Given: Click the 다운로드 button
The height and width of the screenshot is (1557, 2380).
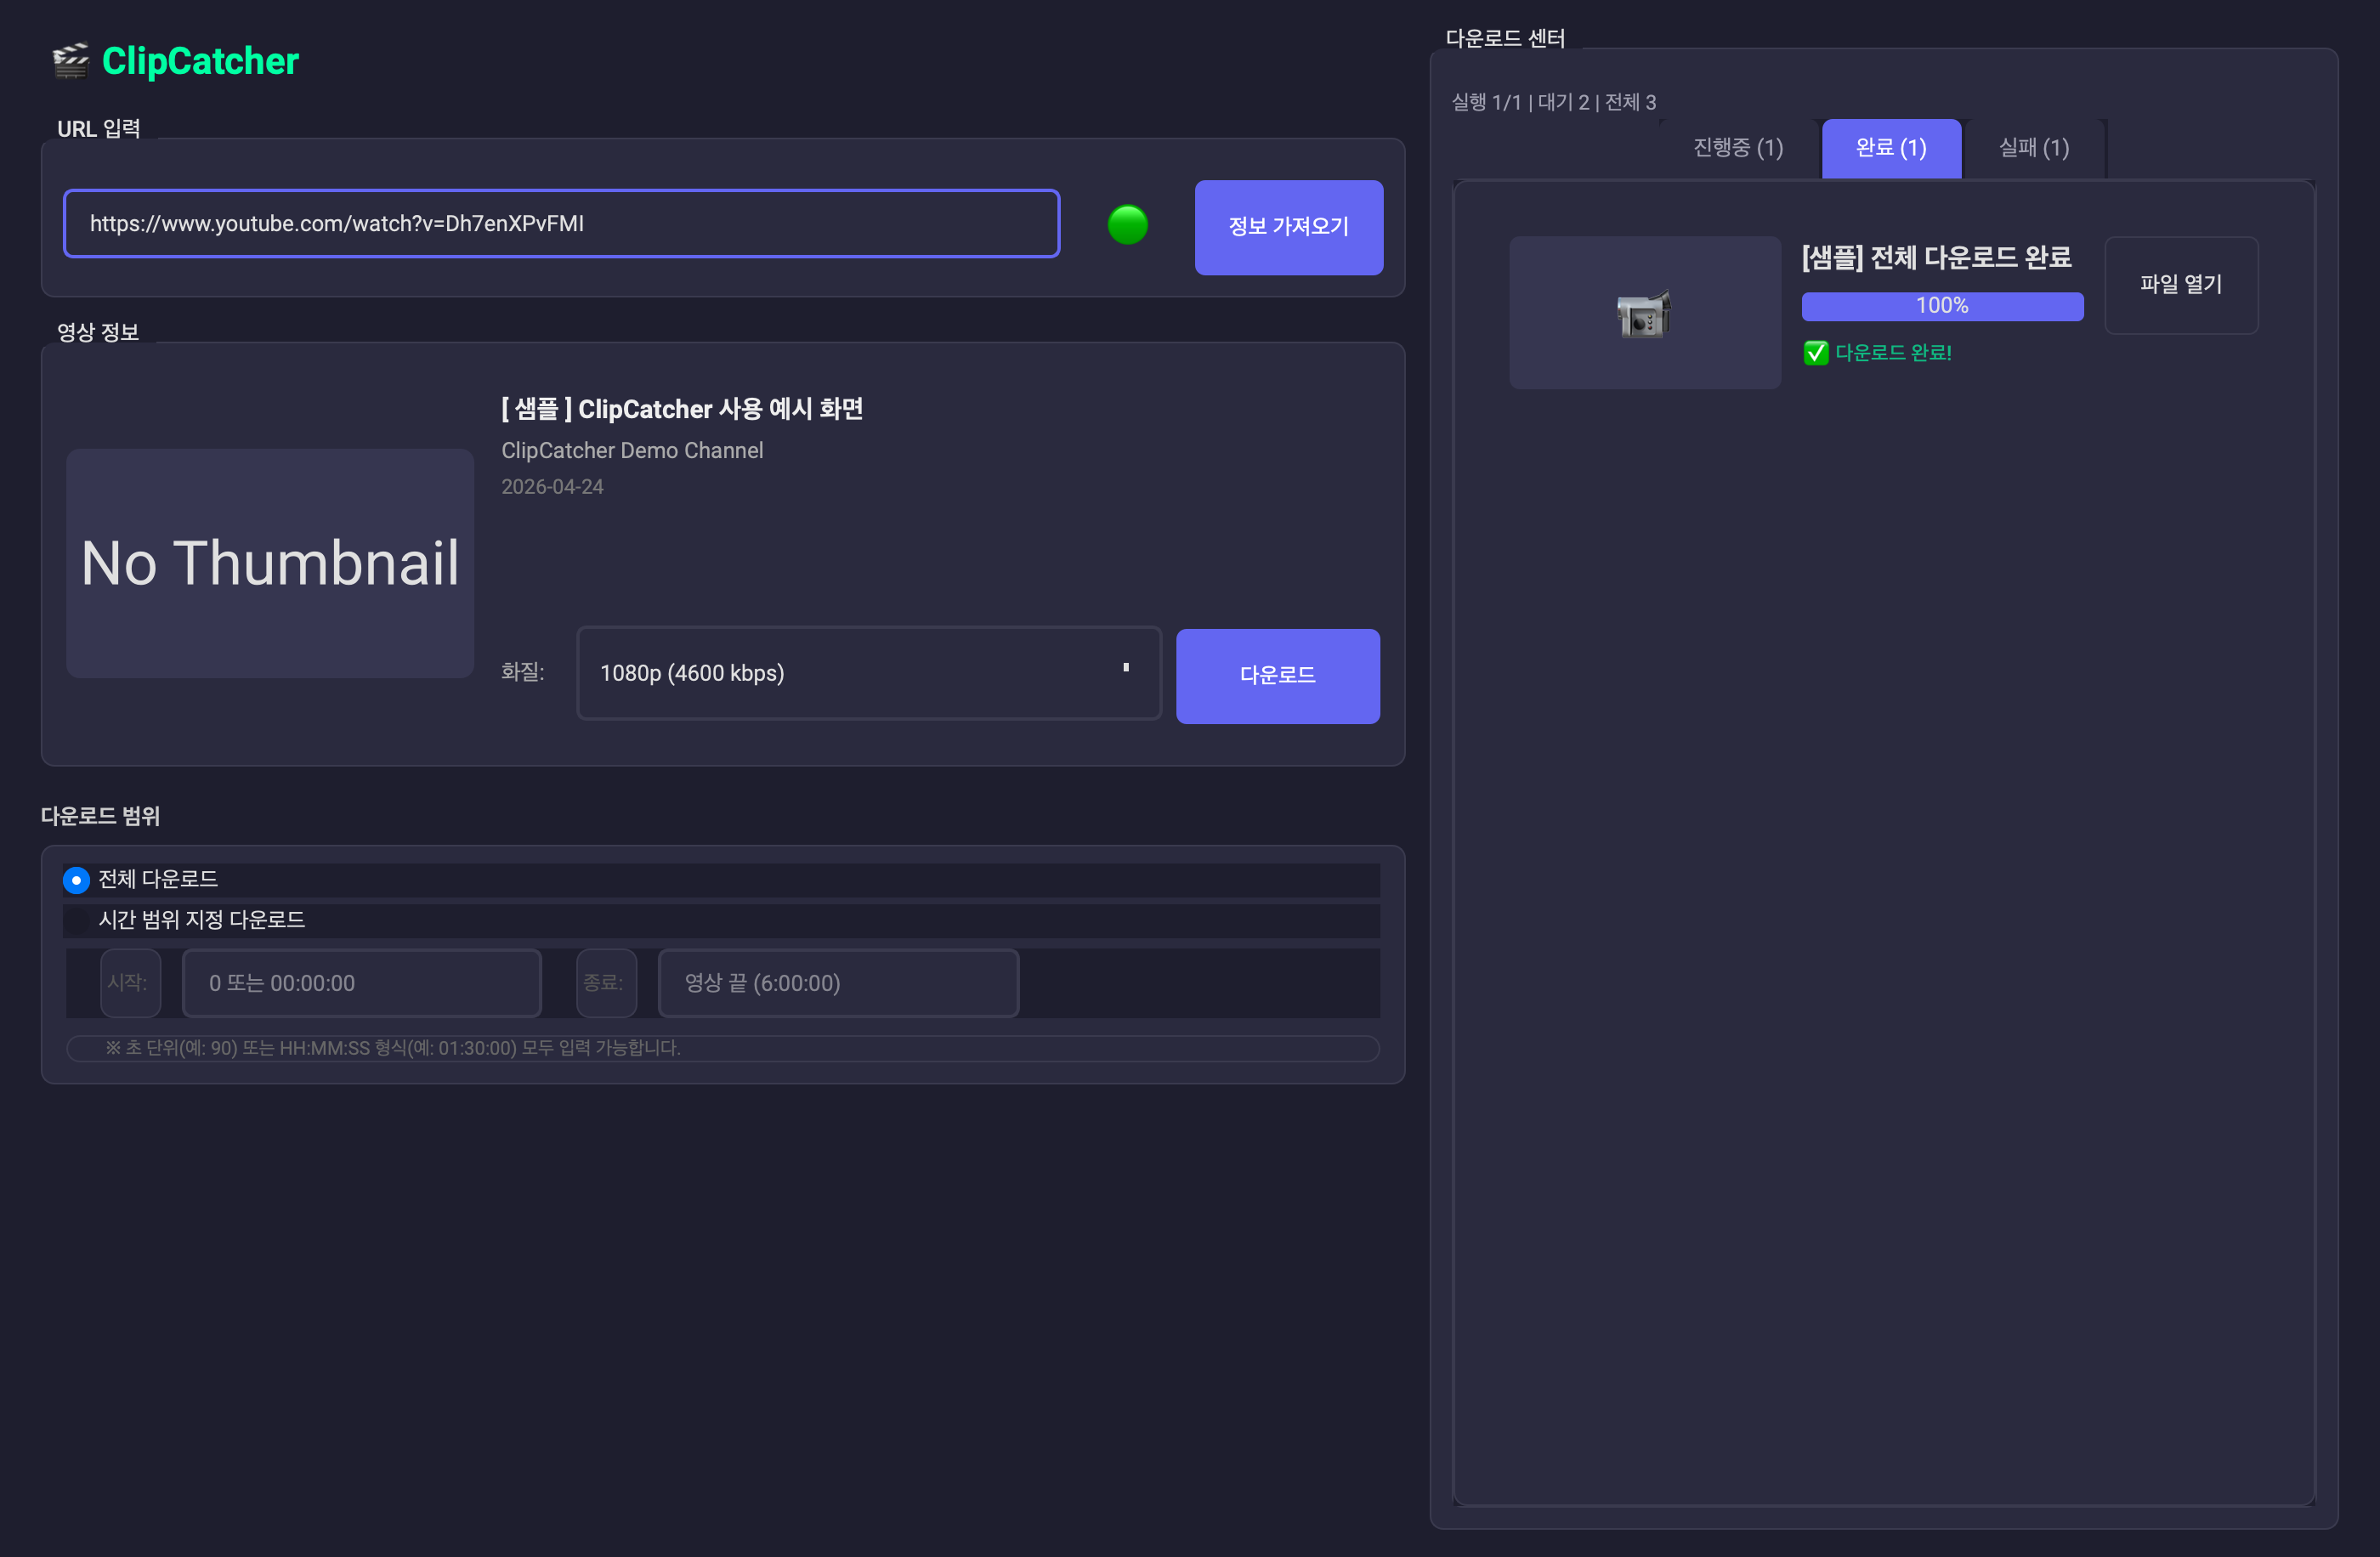Looking at the screenshot, I should pos(1277,676).
